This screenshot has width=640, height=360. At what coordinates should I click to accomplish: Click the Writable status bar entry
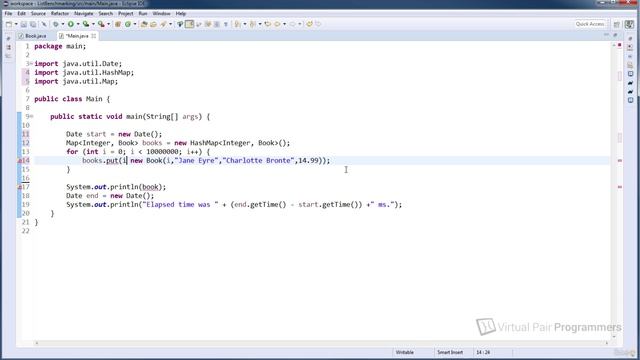[405, 352]
